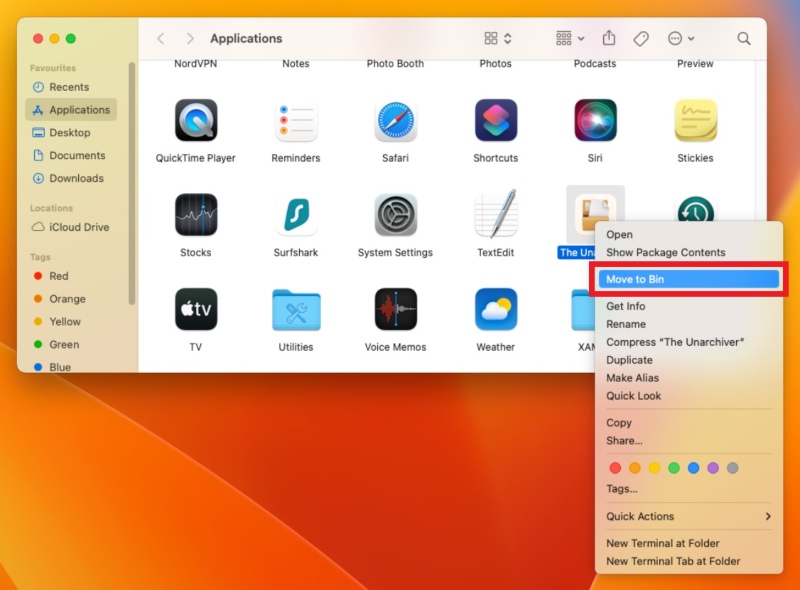Image resolution: width=800 pixels, height=590 pixels.
Task: Click the NordVPN label
Action: (196, 64)
